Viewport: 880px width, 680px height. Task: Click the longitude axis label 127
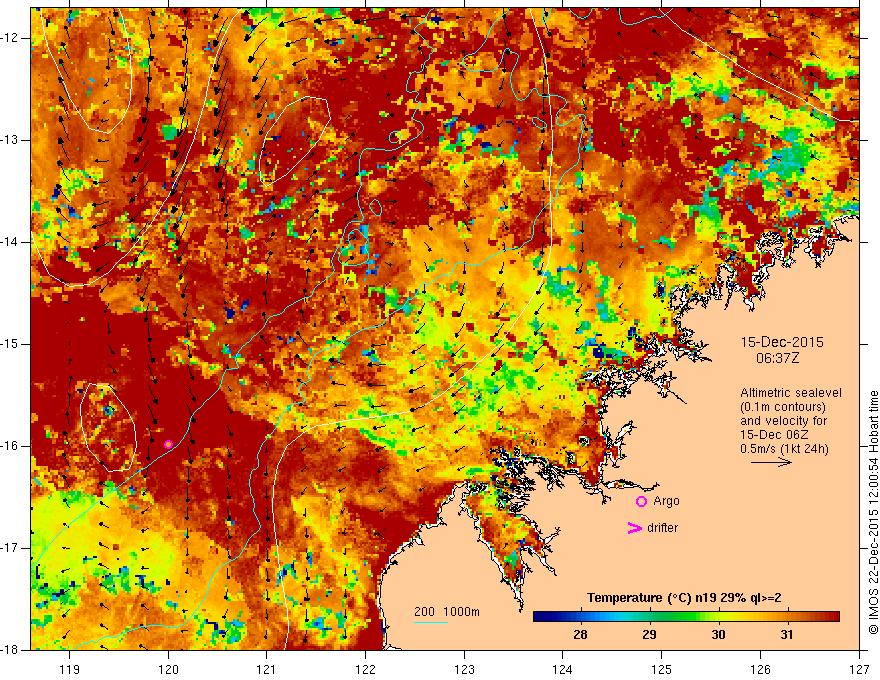coord(859,669)
